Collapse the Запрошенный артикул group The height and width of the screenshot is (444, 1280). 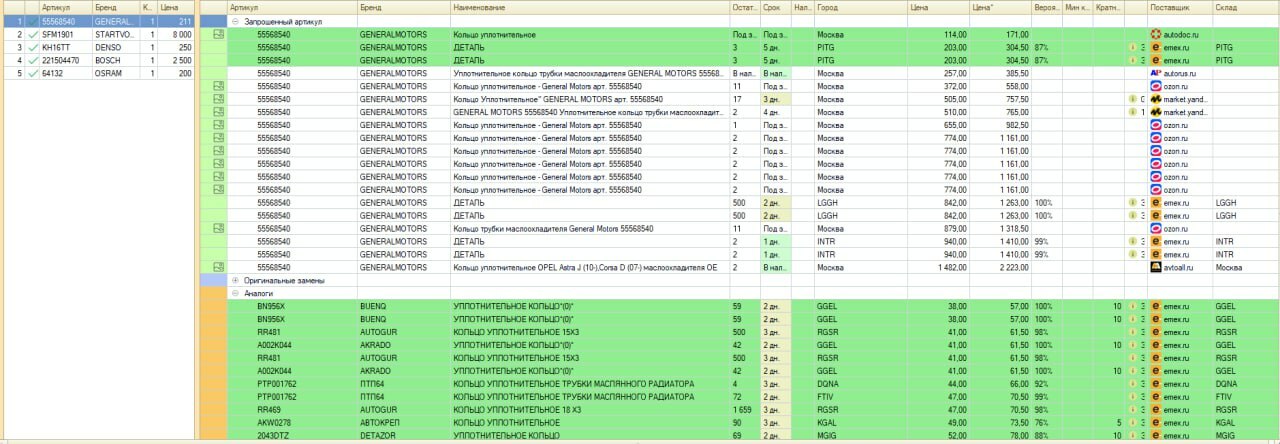click(235, 21)
